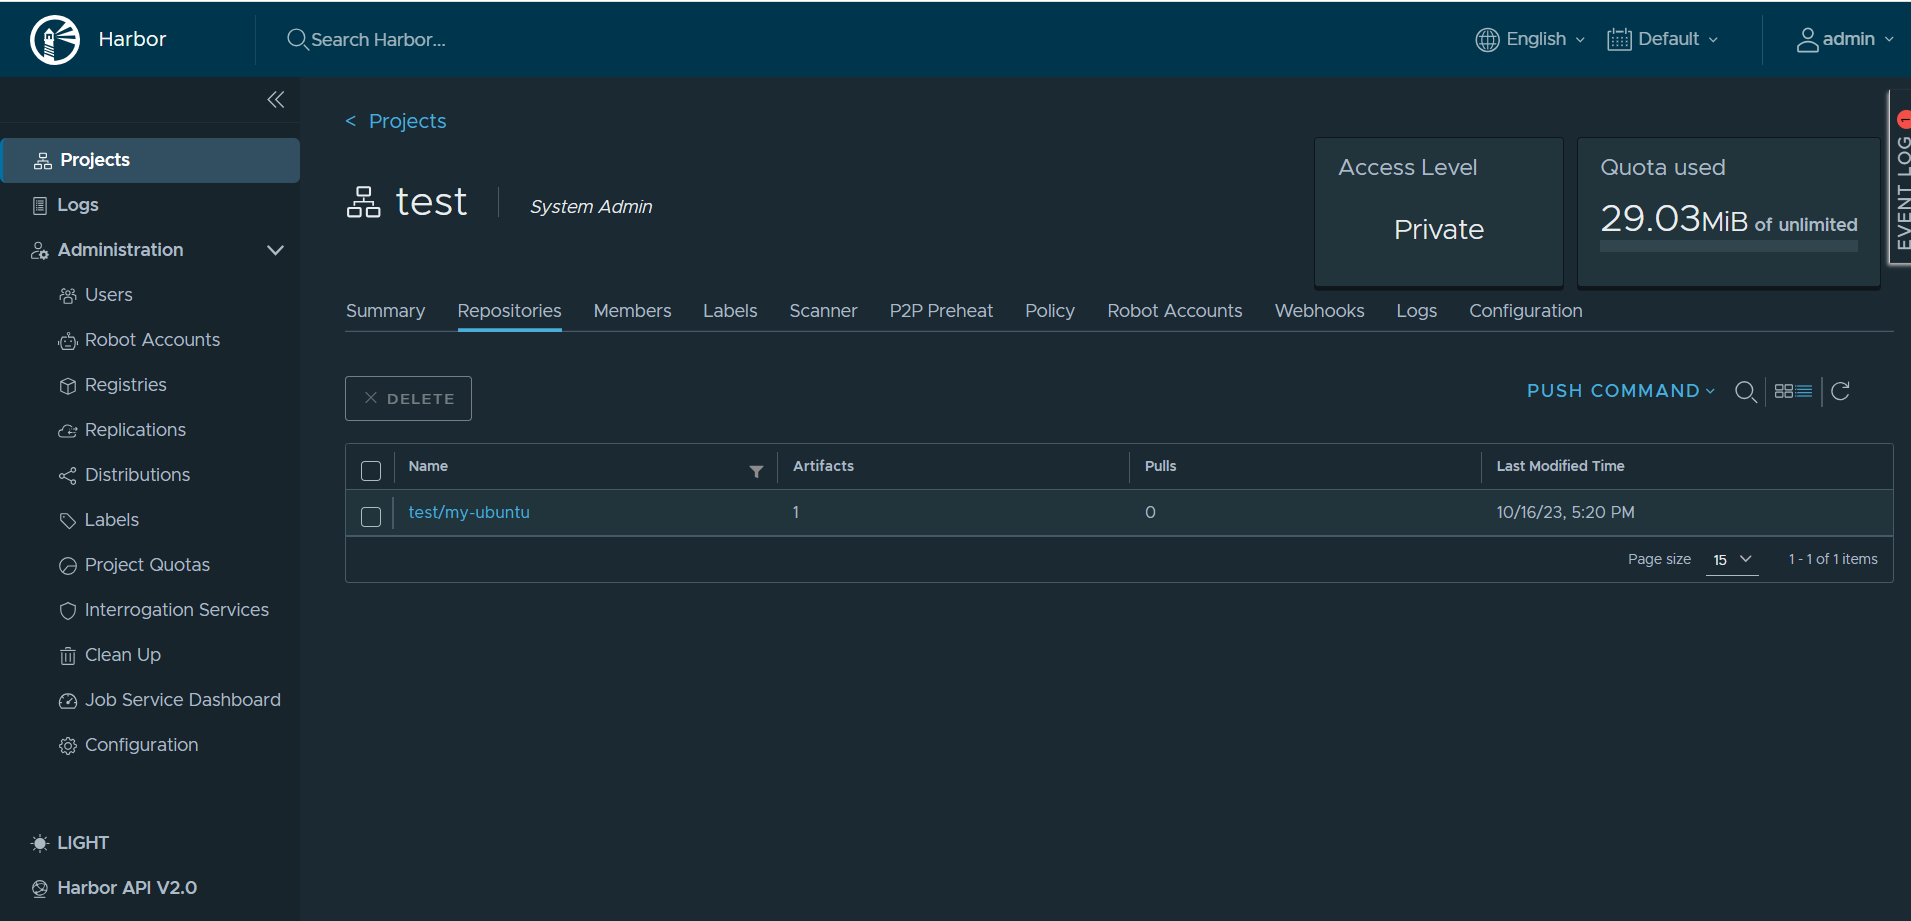Image resolution: width=1911 pixels, height=921 pixels.
Task: Go back to Projects via breadcrumb
Action: (396, 121)
